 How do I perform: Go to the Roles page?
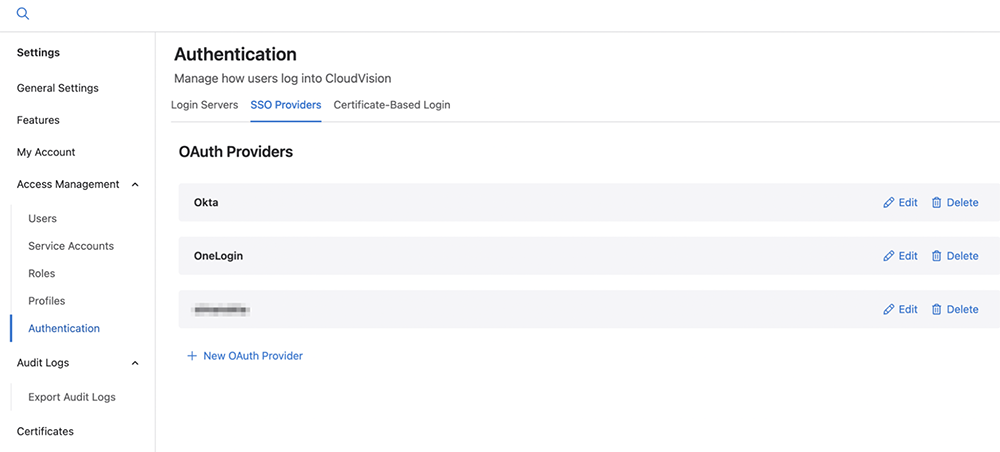41,273
